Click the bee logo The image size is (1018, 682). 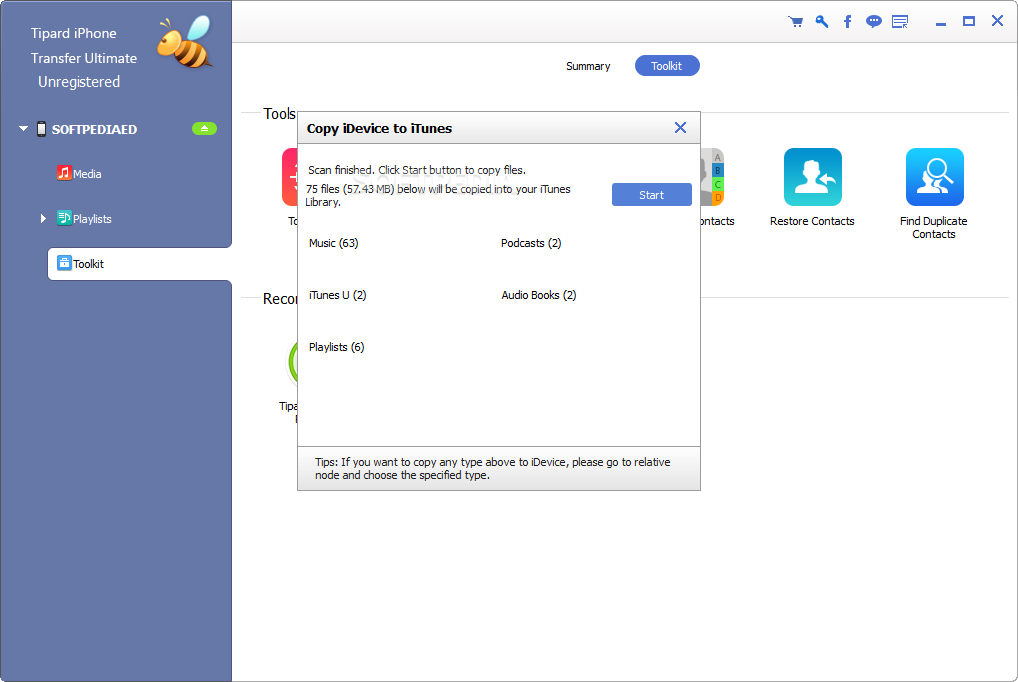click(184, 43)
